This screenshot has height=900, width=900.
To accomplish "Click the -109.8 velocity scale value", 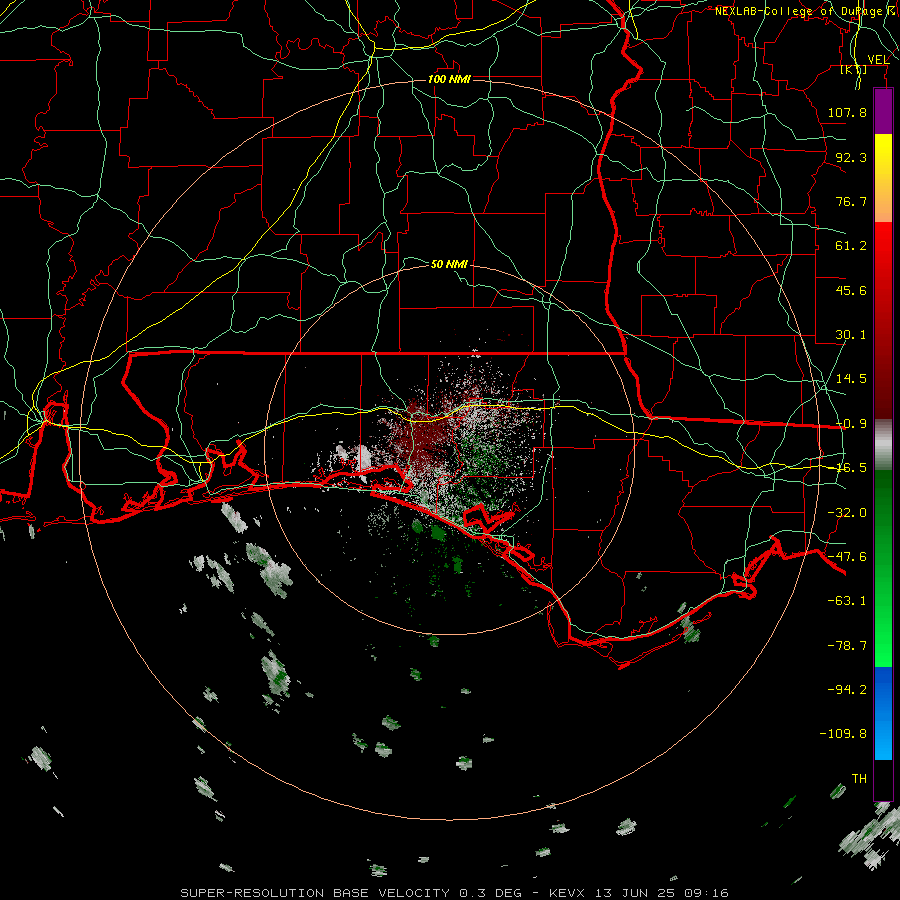I will [x=843, y=734].
